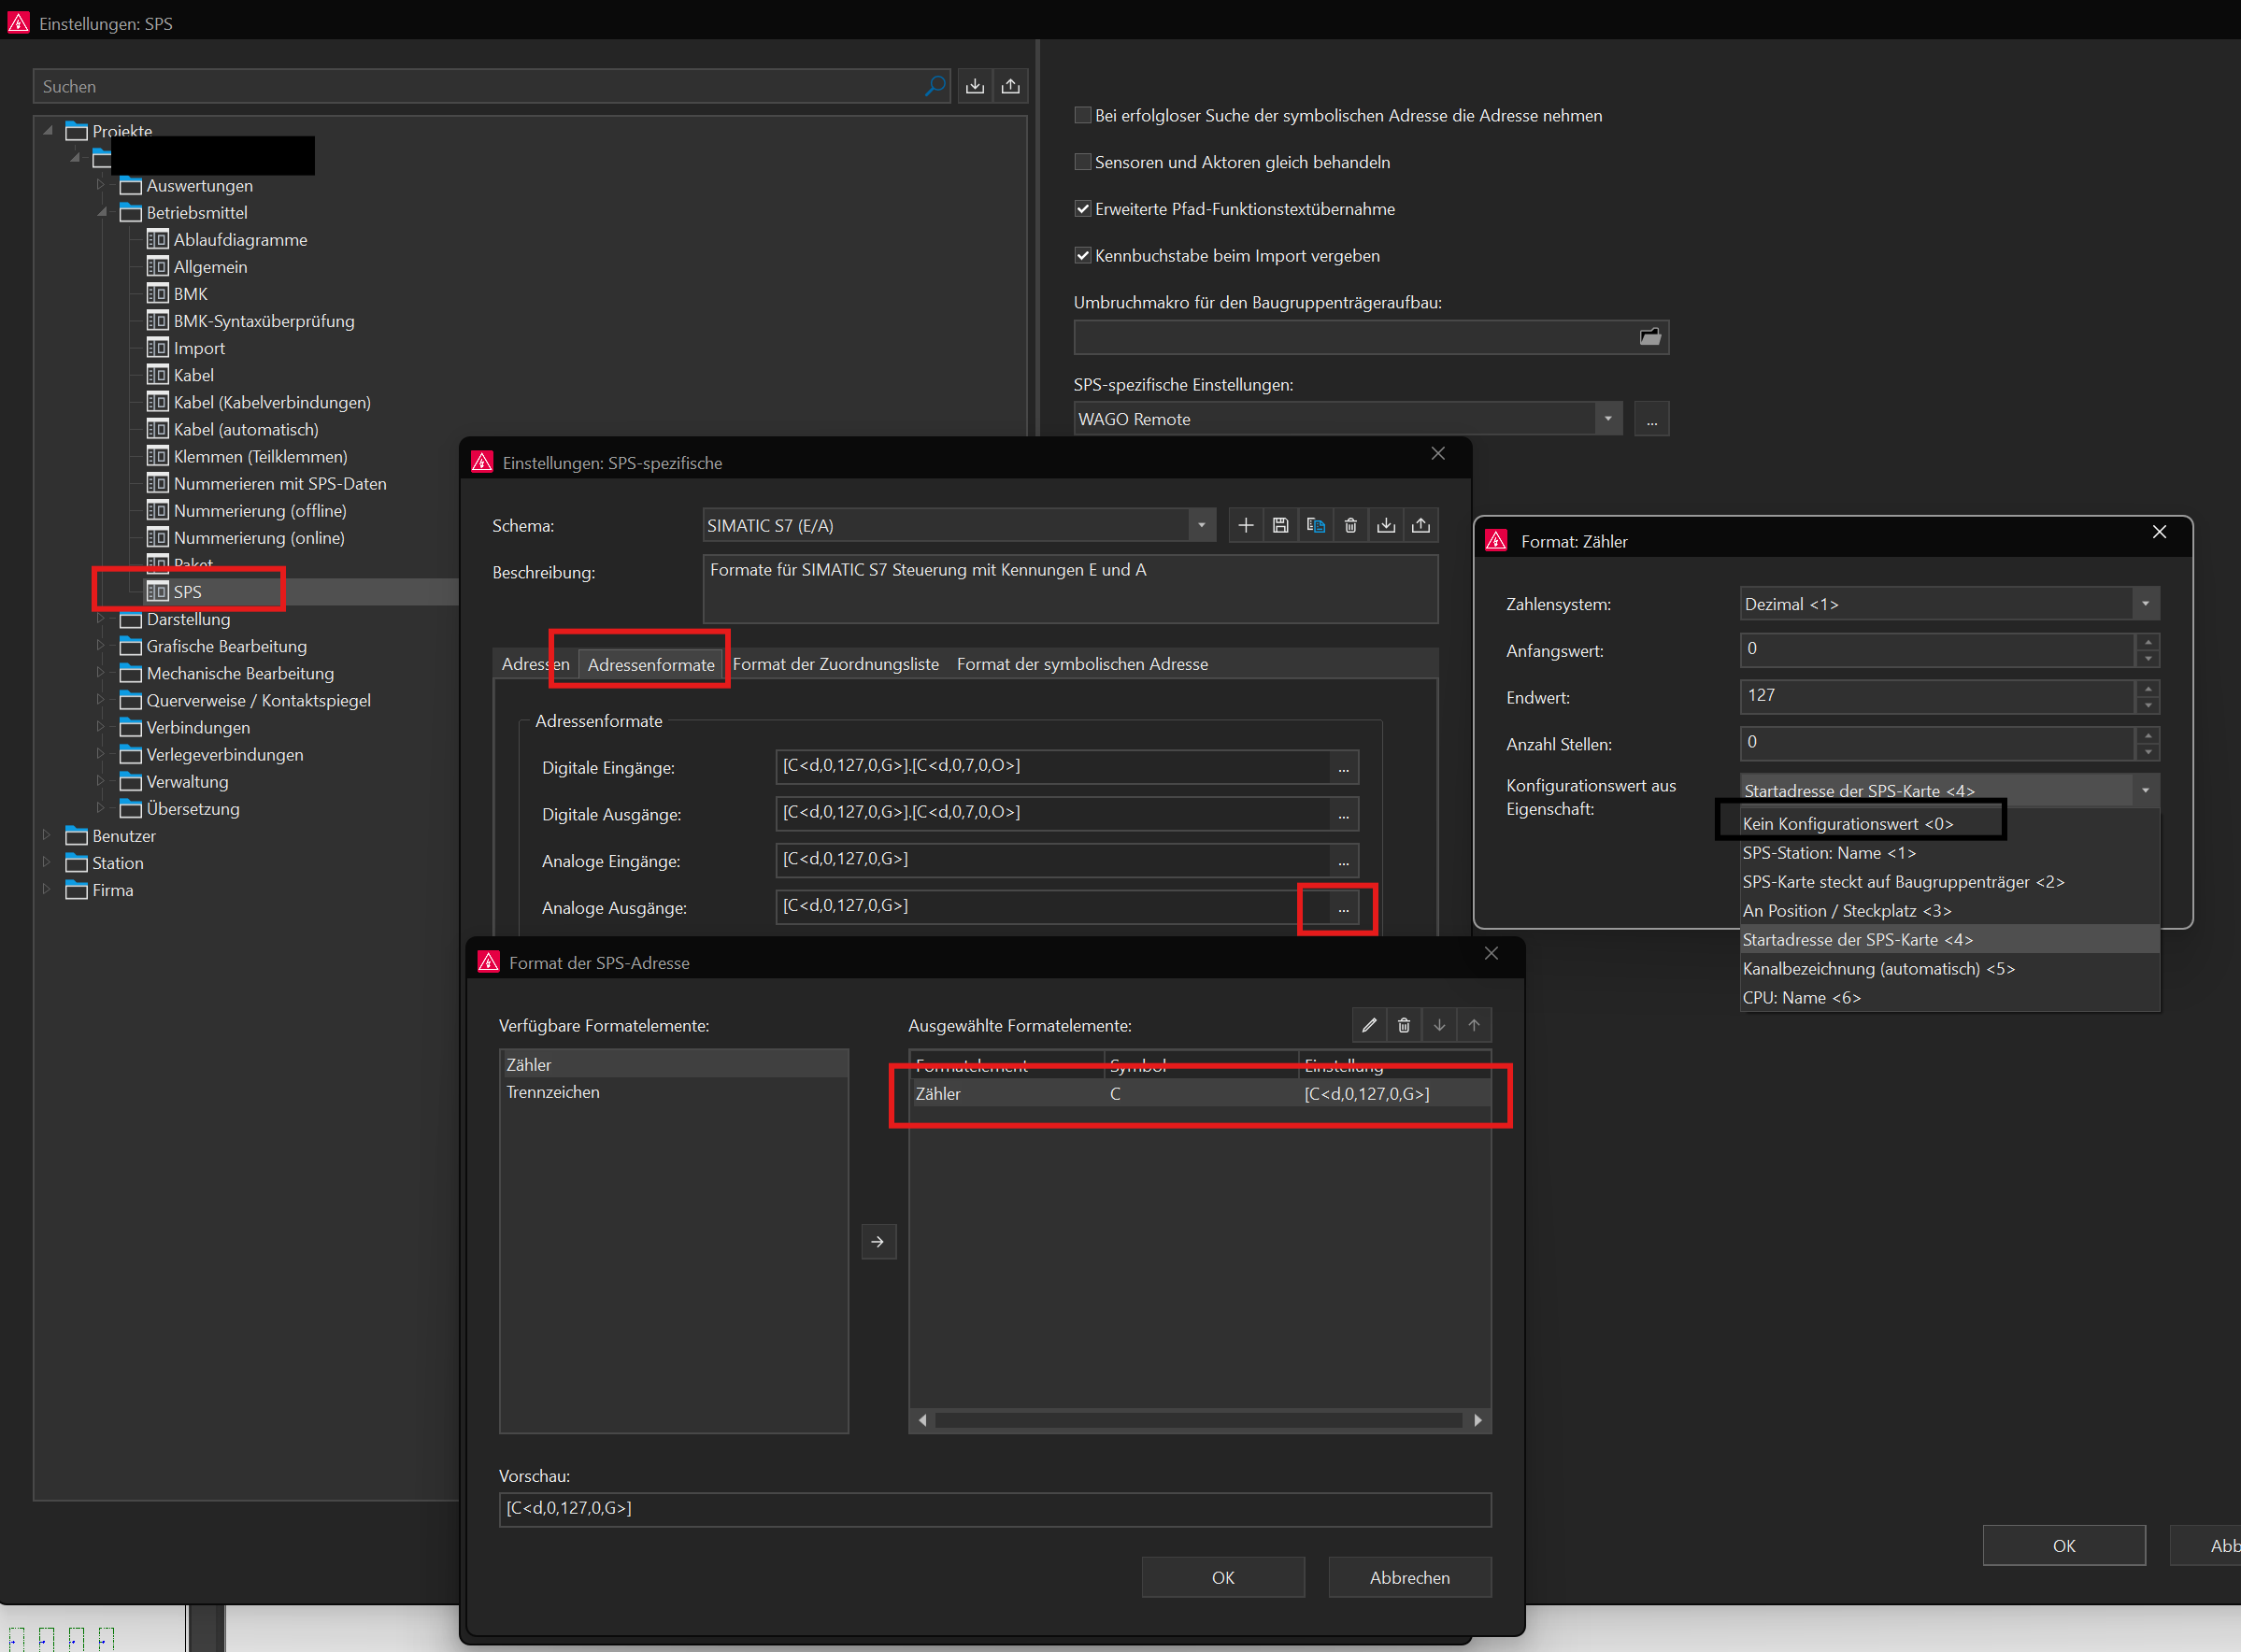Open the Zahlensystem Dezimal dropdown
The image size is (2241, 1652).
click(2144, 604)
